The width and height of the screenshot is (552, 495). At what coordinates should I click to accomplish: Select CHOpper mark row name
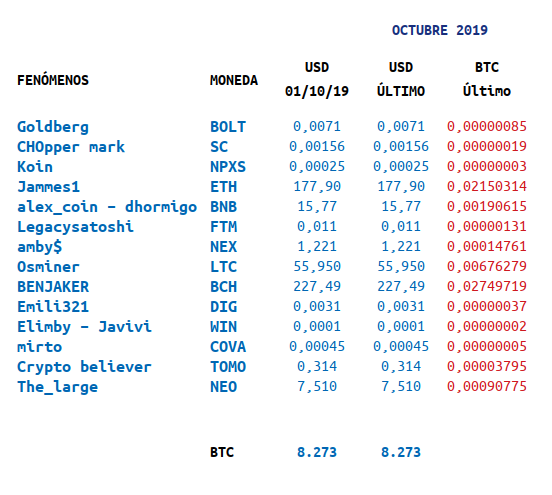tap(71, 147)
